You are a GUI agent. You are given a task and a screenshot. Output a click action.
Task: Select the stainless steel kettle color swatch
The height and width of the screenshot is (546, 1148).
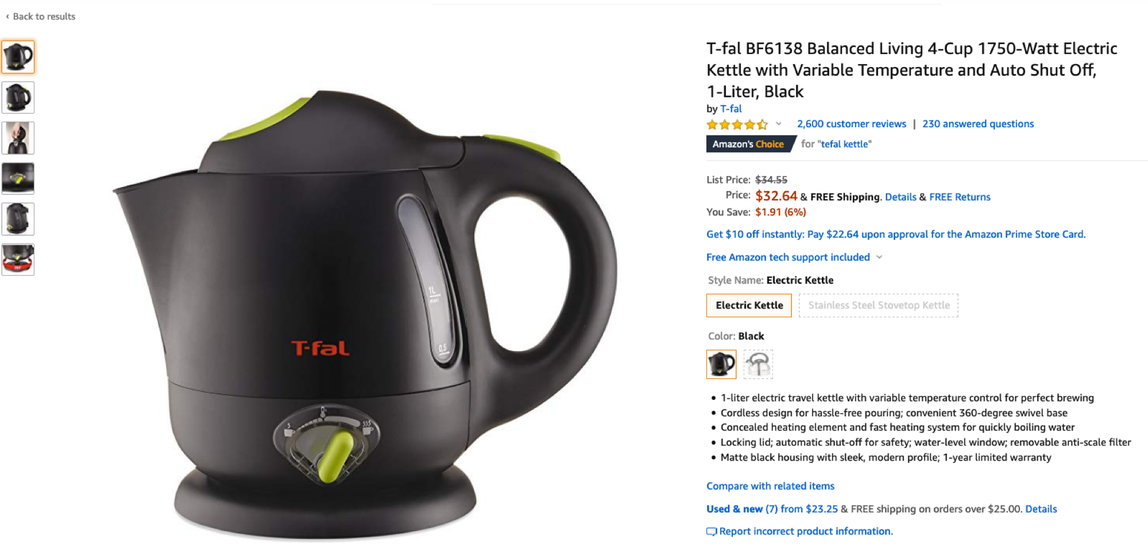[758, 364]
